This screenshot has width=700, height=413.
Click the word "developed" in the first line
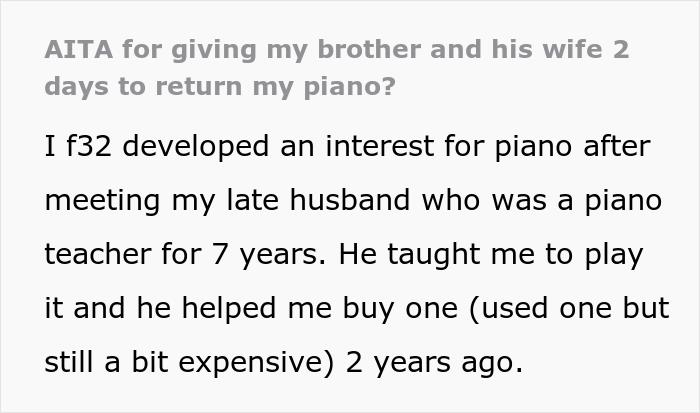pyautogui.click(x=196, y=146)
